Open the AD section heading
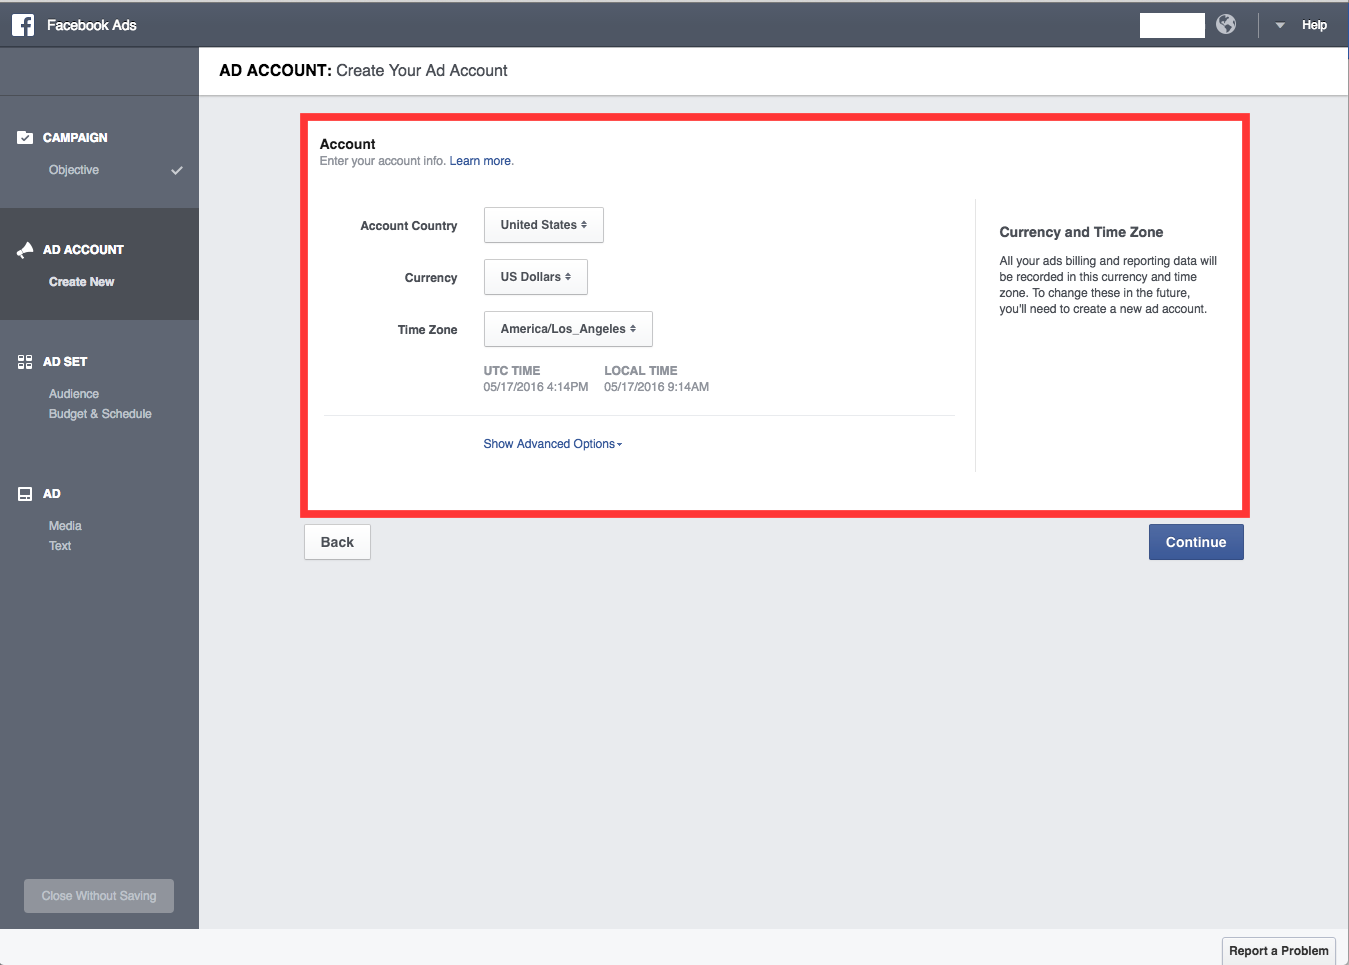Viewport: 1349px width, 965px height. tap(52, 493)
